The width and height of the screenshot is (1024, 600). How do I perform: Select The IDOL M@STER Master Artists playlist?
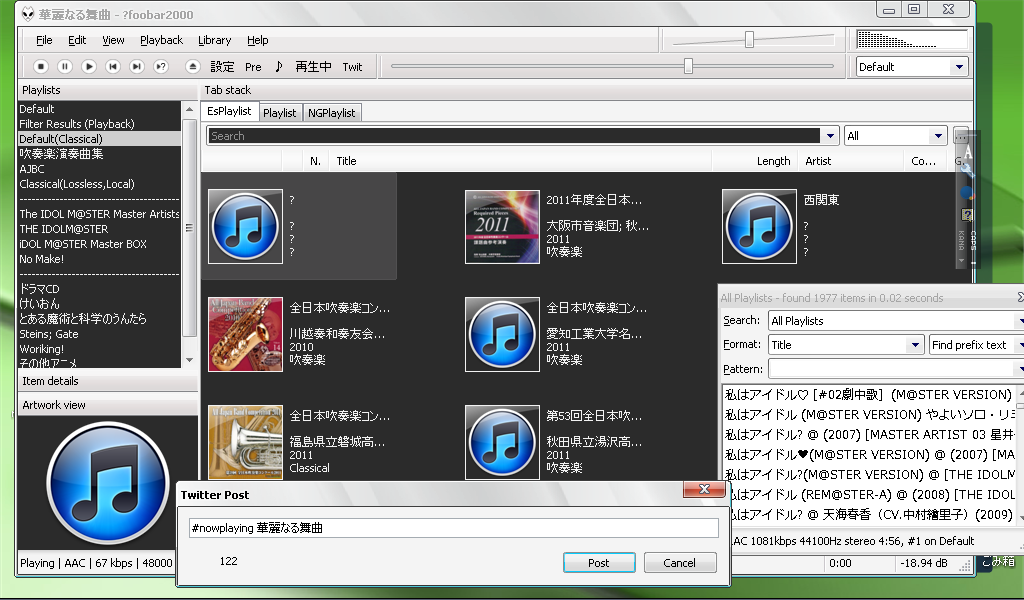99,214
